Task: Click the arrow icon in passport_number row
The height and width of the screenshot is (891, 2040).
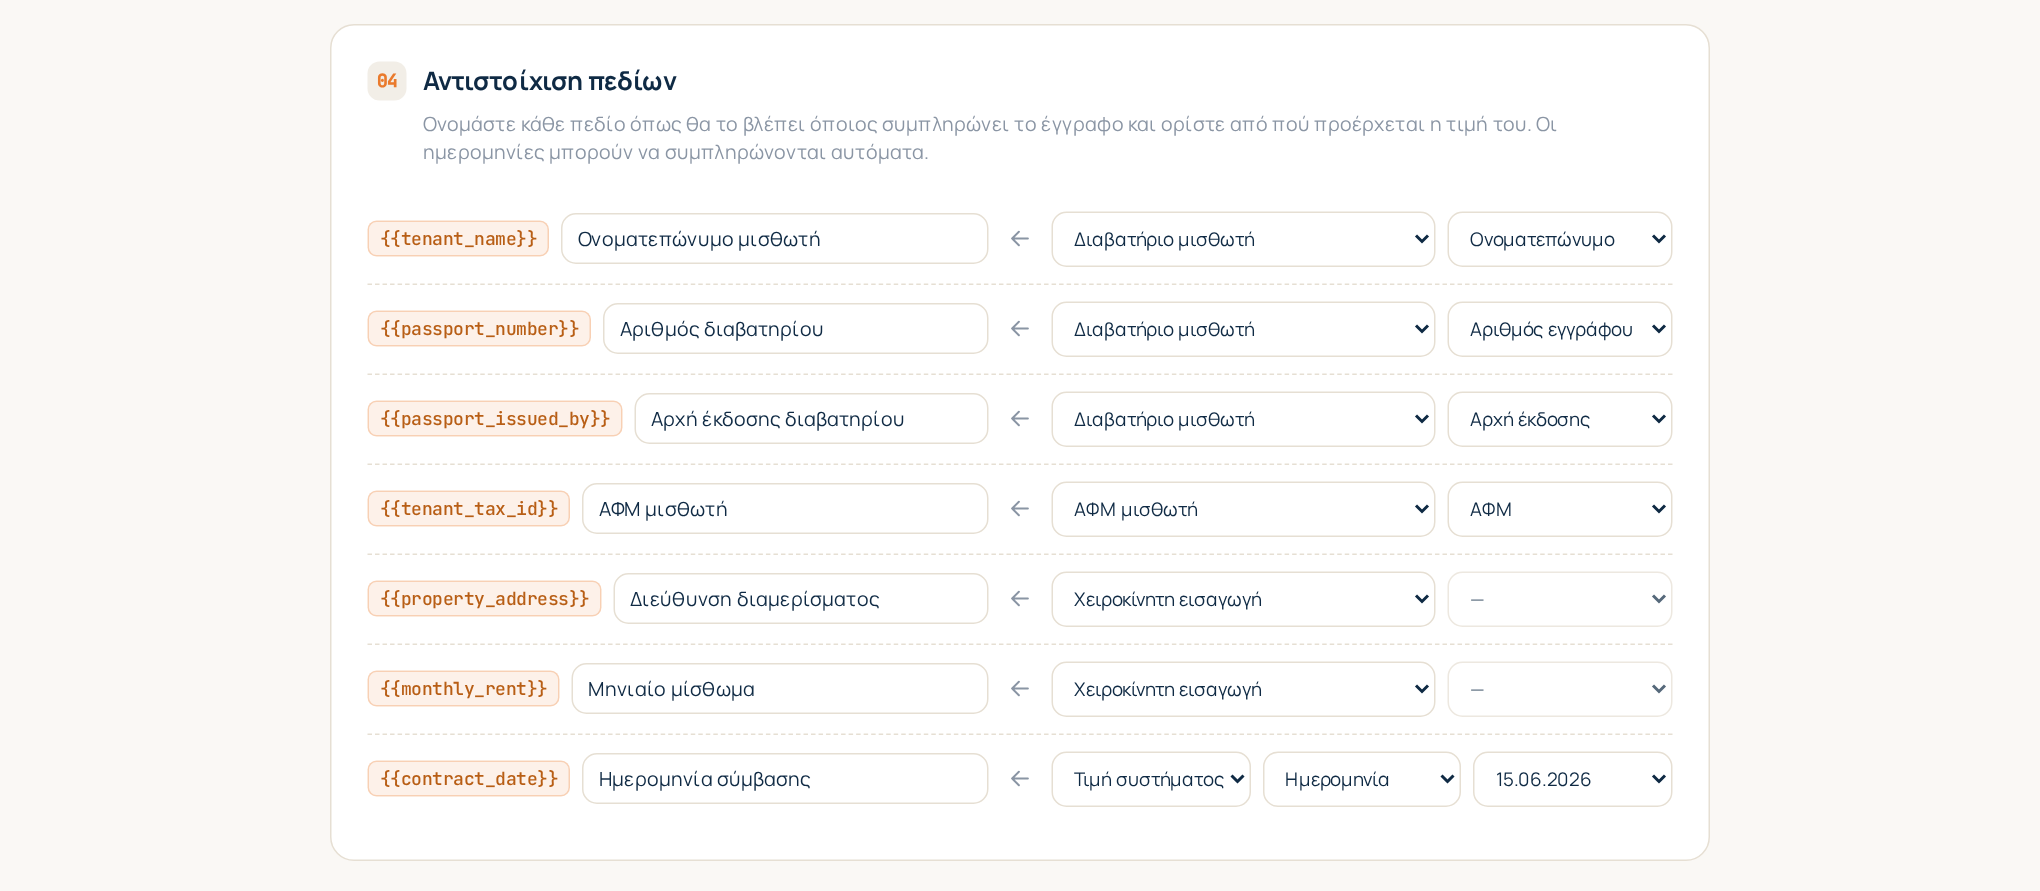Action: [1019, 329]
